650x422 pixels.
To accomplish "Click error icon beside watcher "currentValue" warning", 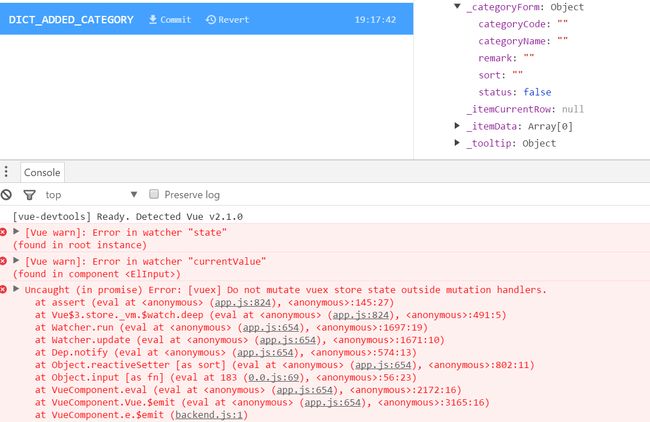I will [3, 261].
